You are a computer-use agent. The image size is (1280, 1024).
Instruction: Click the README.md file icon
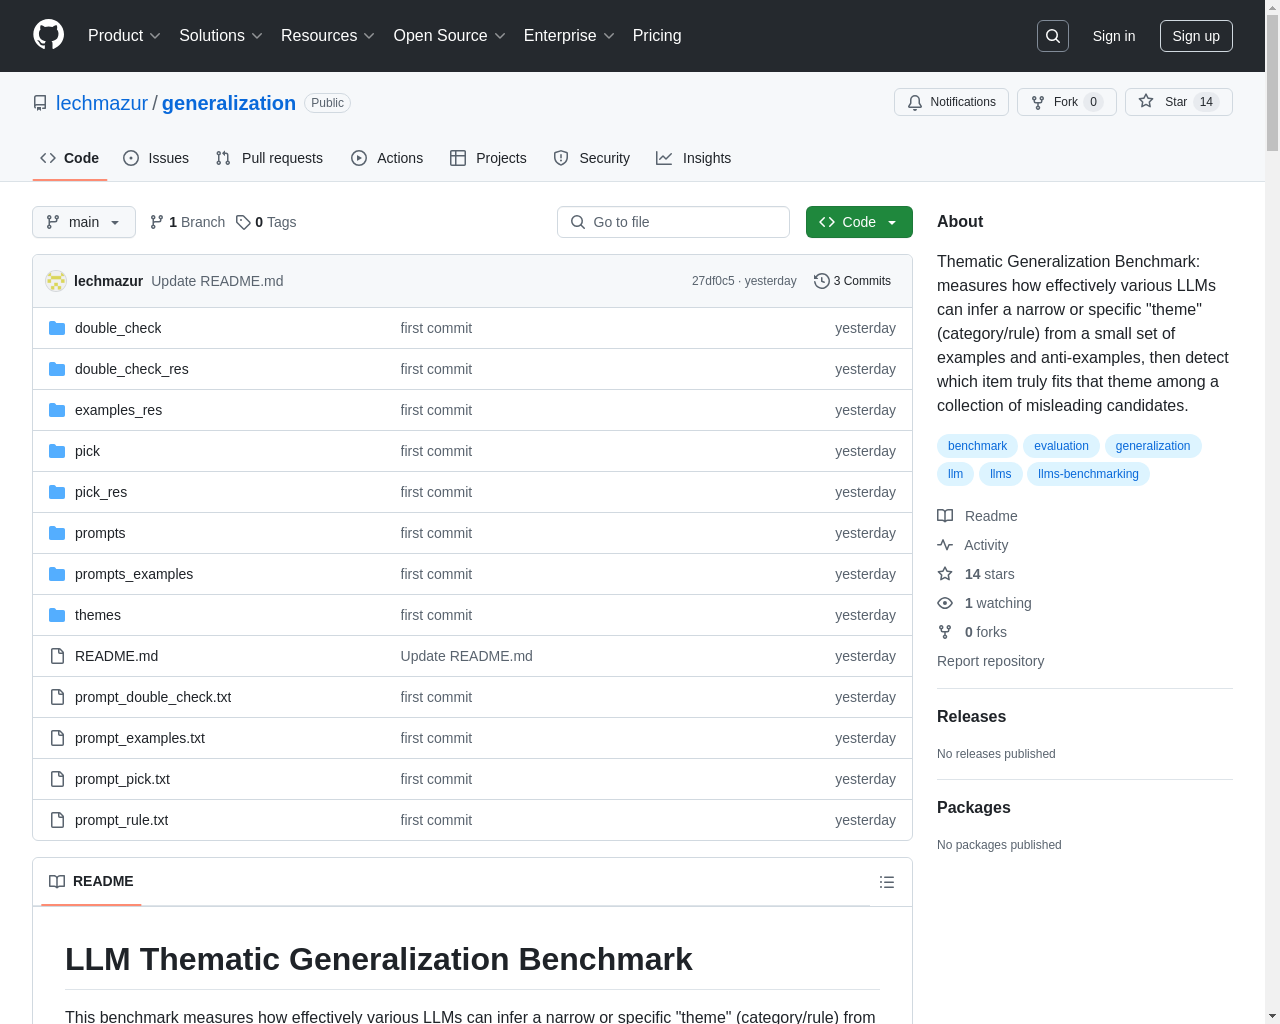click(x=57, y=656)
